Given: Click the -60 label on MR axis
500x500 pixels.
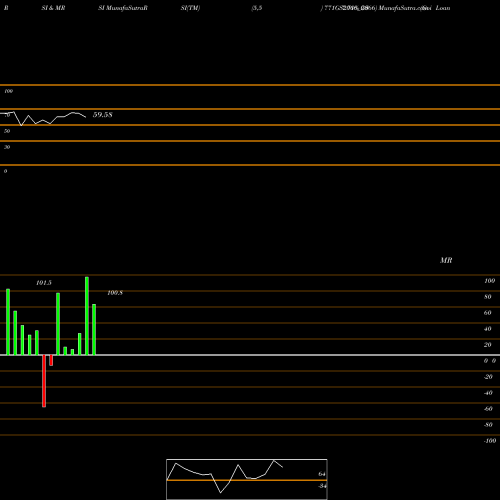Looking at the screenshot, I should 488,409.
